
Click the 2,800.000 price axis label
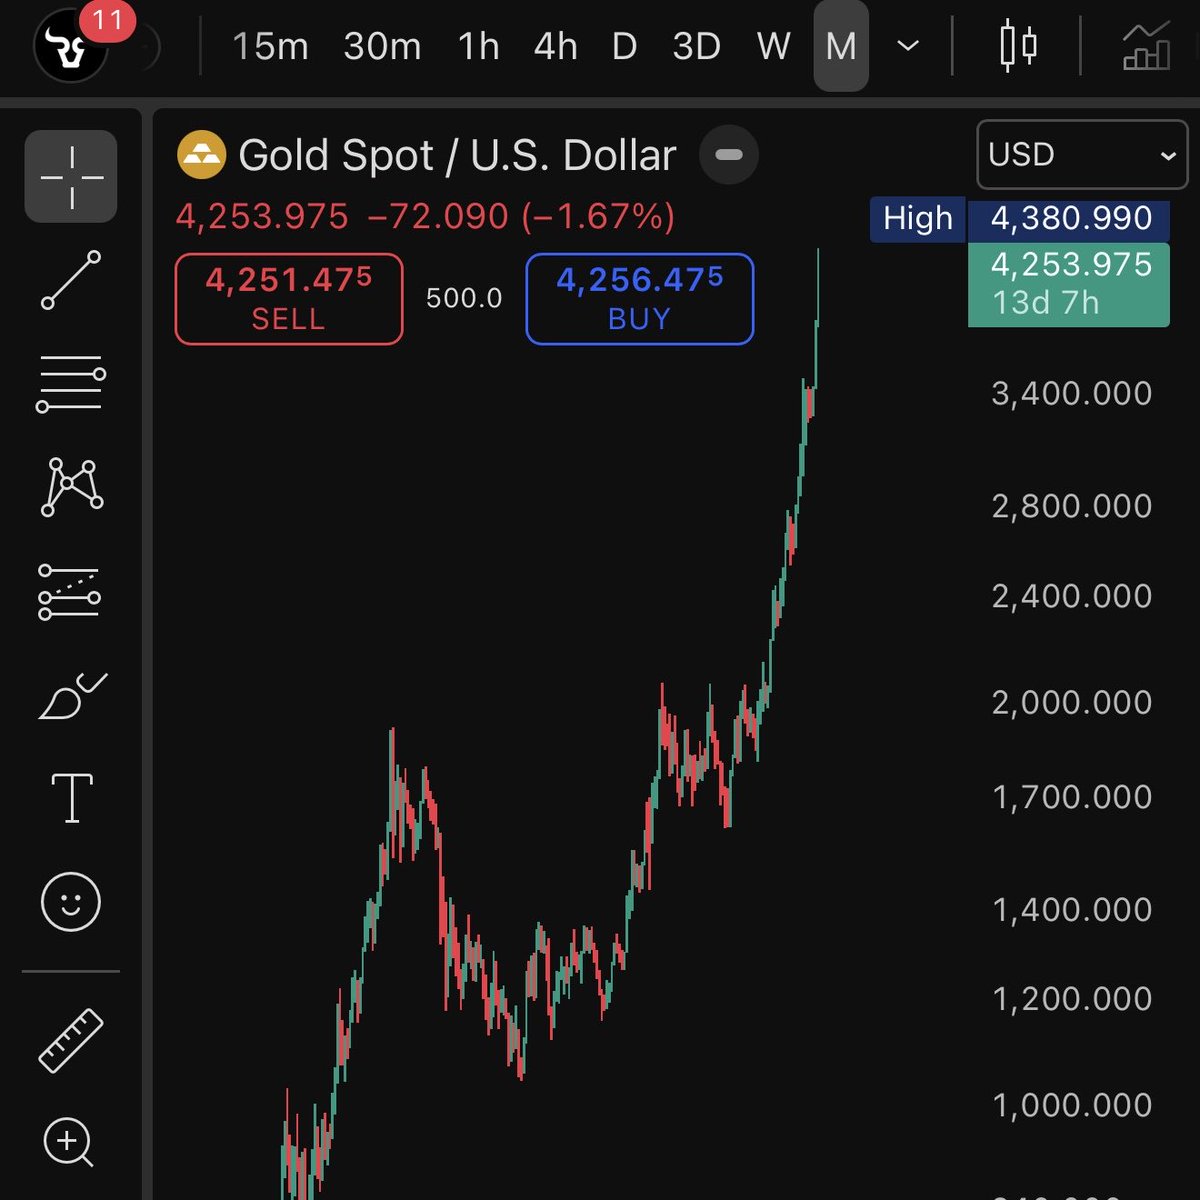(x=1072, y=506)
